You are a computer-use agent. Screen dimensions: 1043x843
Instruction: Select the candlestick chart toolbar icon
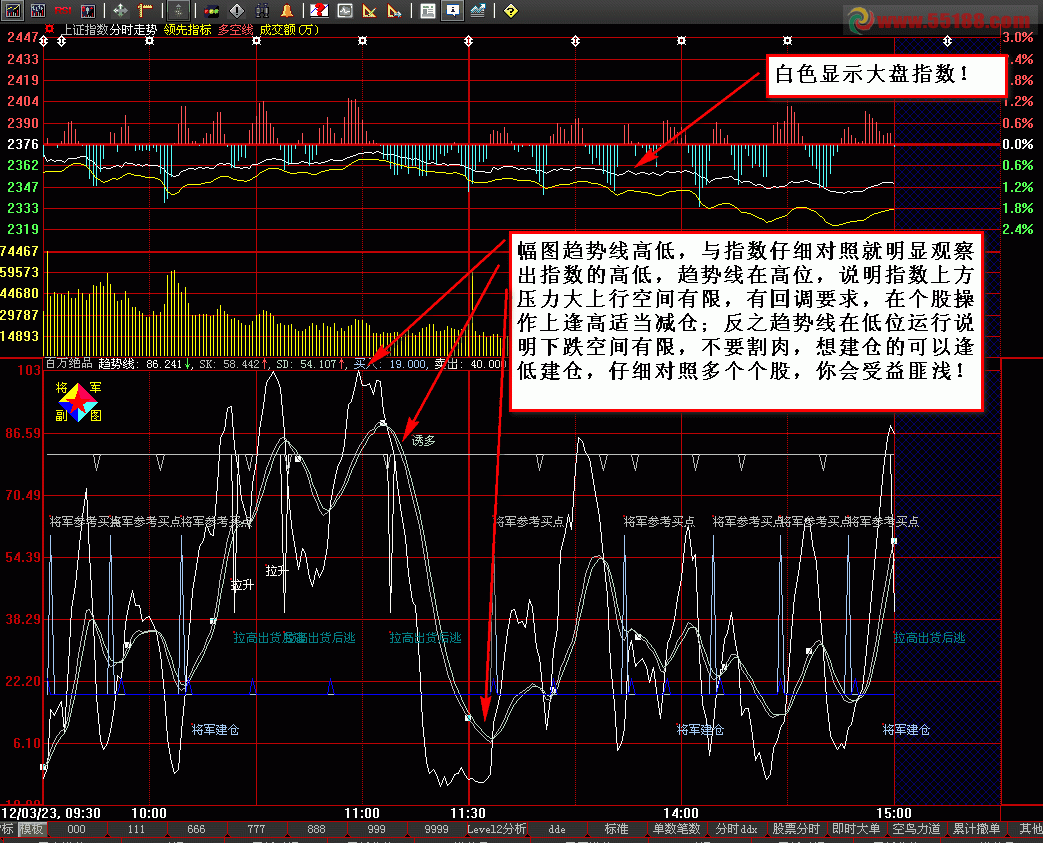click(x=38, y=10)
